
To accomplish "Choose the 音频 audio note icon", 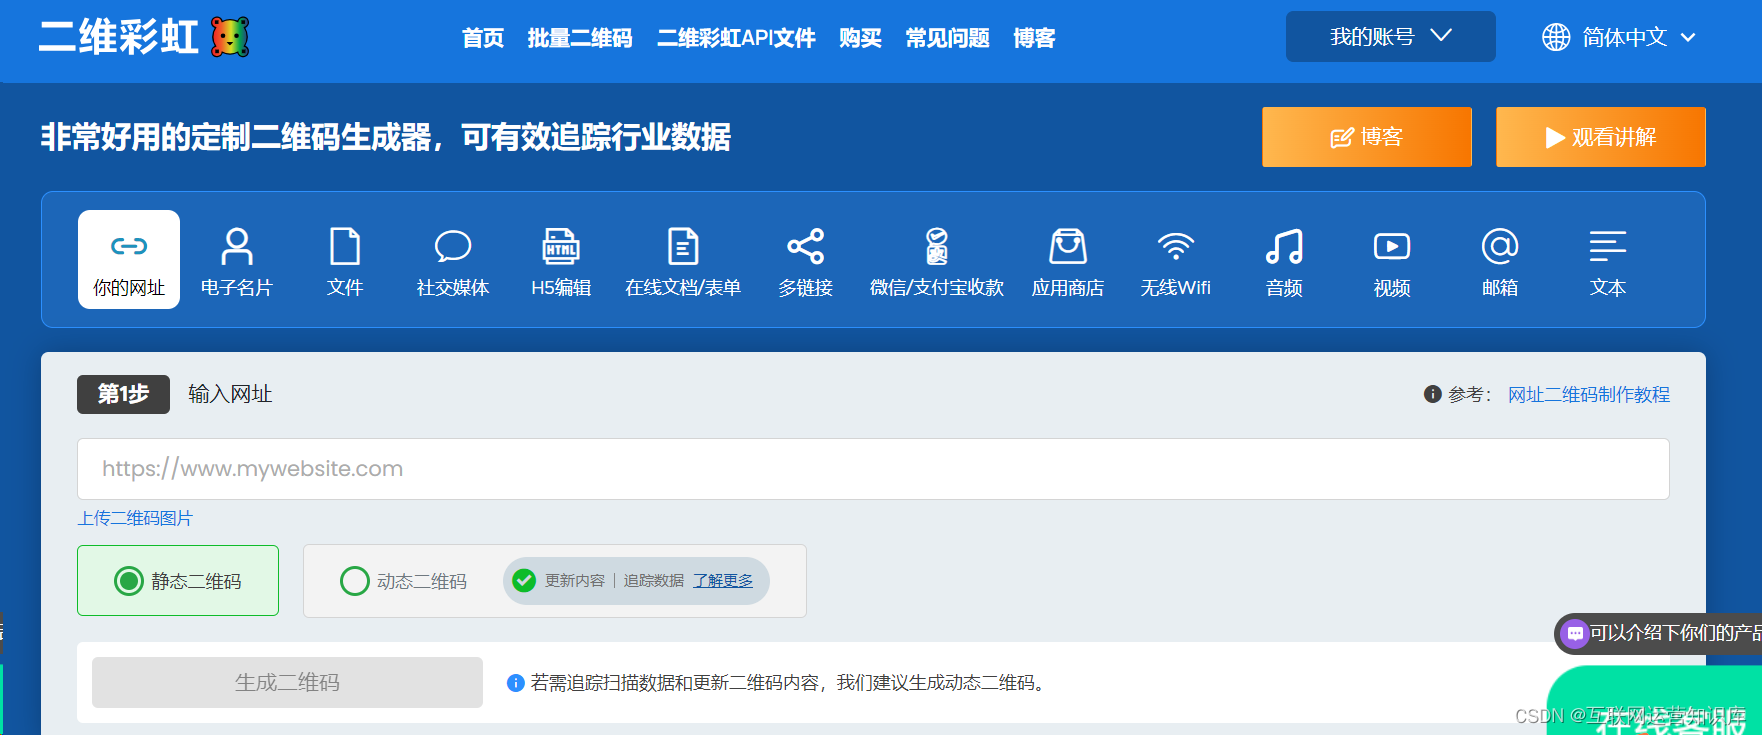I will [1284, 246].
